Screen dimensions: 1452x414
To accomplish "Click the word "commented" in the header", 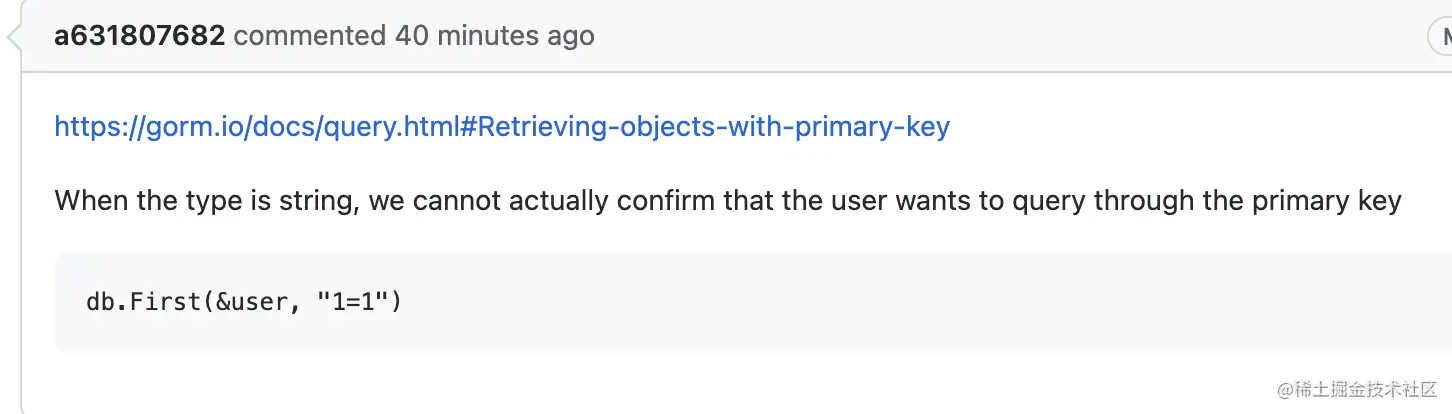I will coord(309,37).
